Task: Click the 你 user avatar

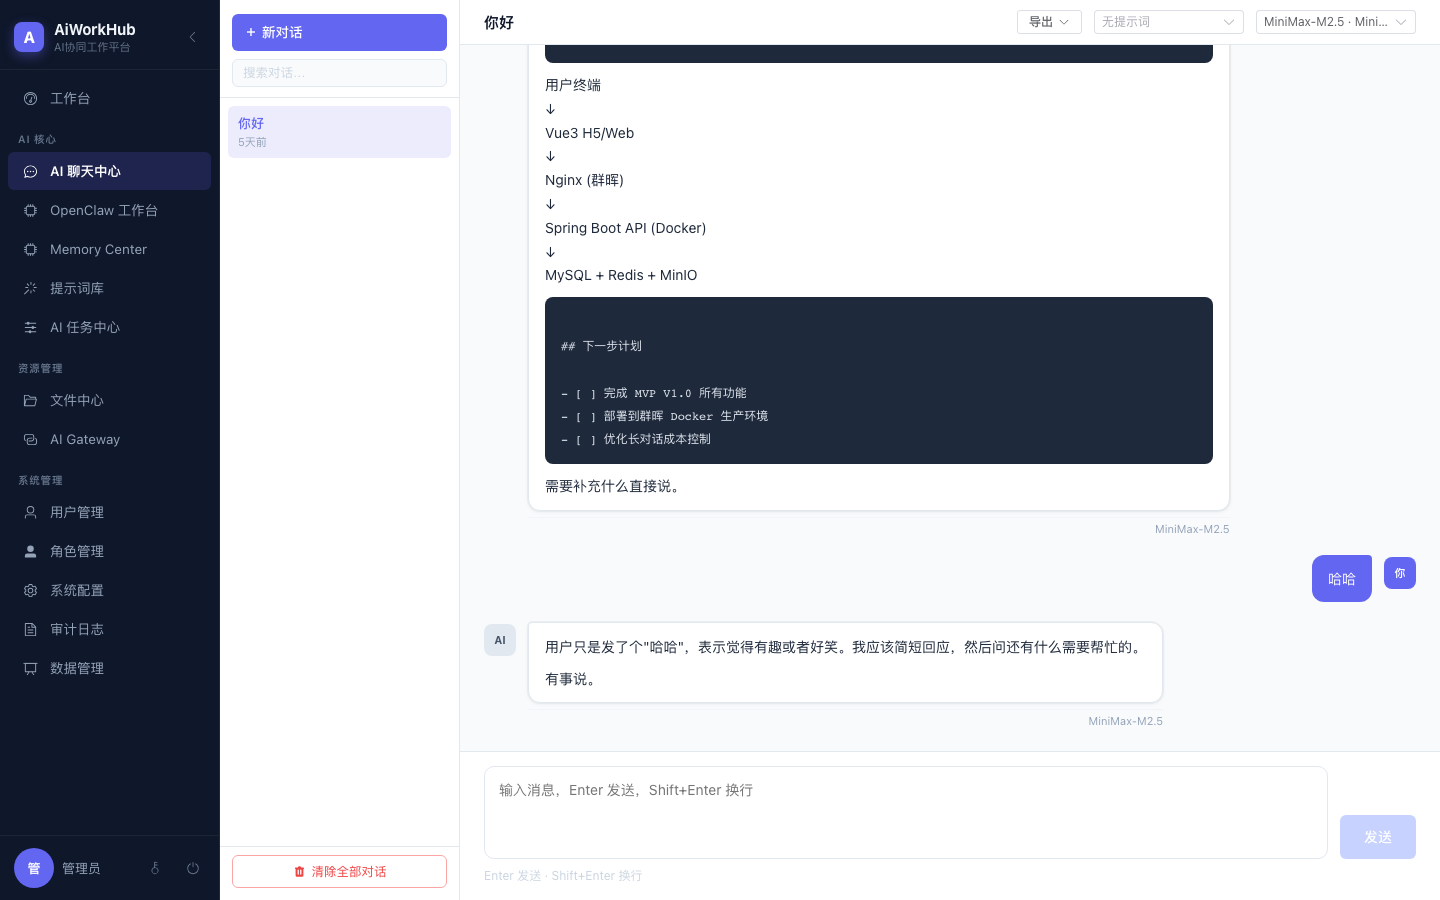Action: tap(1400, 573)
